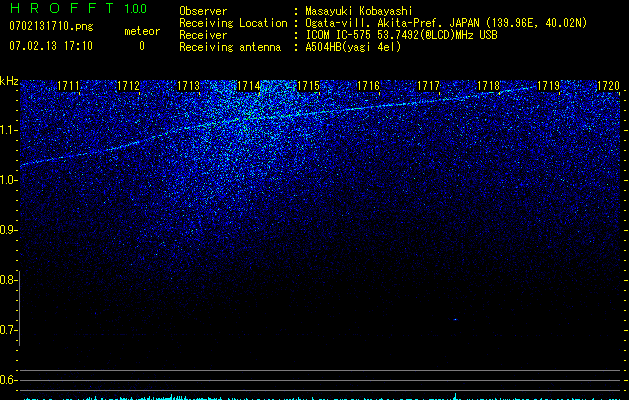Image resolution: width=629 pixels, height=400 pixels.
Task: Click time marker 1719
Action: pos(548,86)
